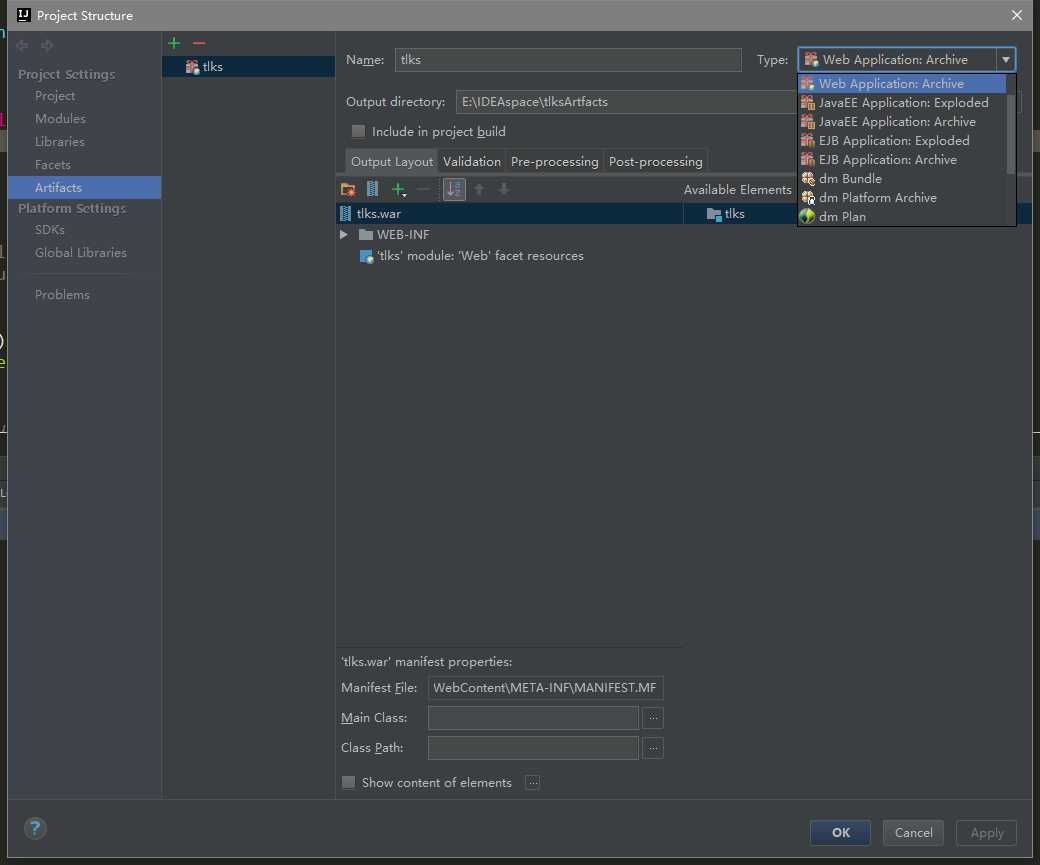Image resolution: width=1040 pixels, height=865 pixels.
Task: Click the Name input field
Action: click(568, 60)
